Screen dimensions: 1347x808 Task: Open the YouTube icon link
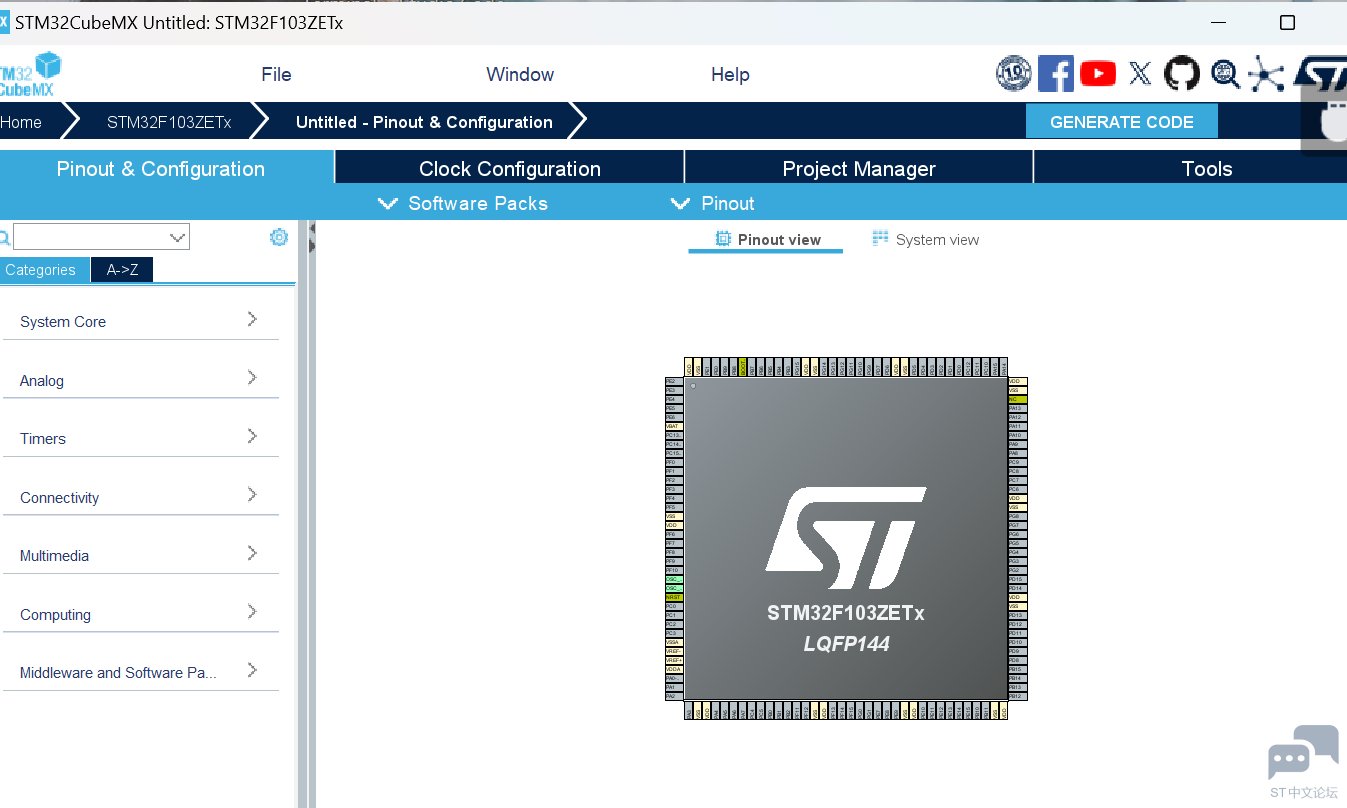click(1098, 73)
